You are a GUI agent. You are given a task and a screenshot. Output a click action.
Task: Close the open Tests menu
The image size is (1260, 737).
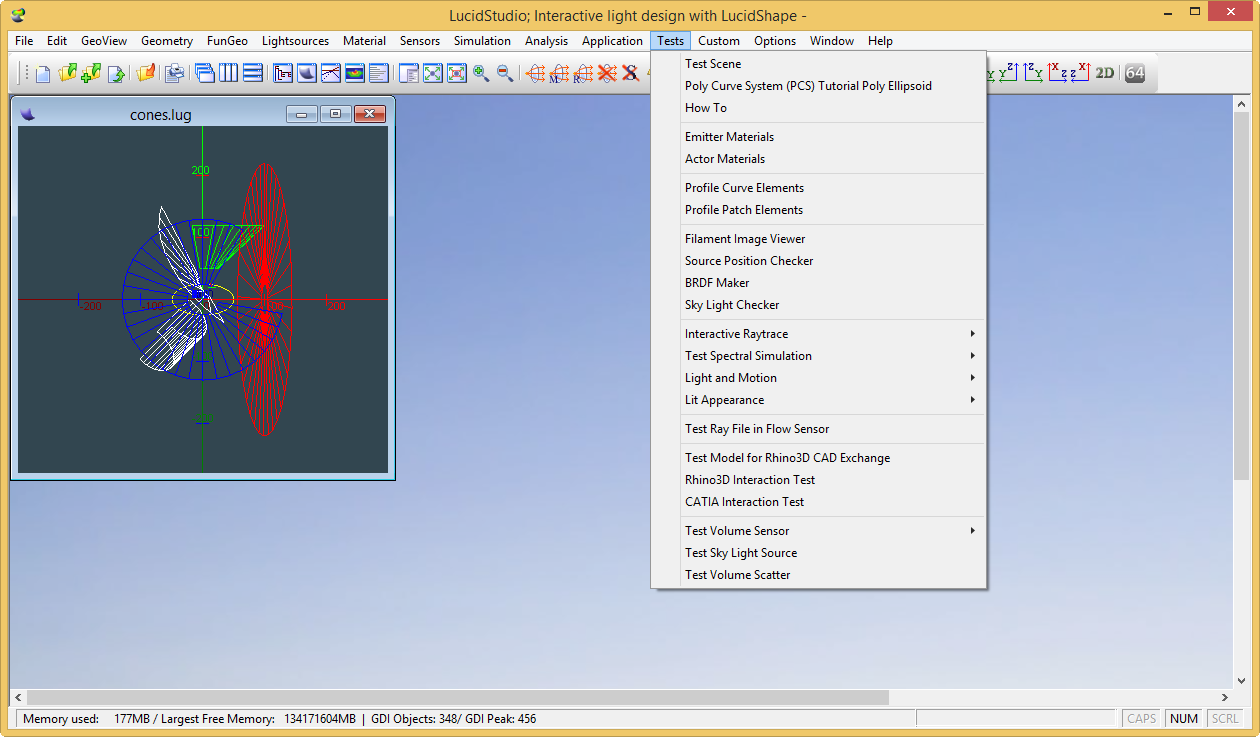(670, 41)
